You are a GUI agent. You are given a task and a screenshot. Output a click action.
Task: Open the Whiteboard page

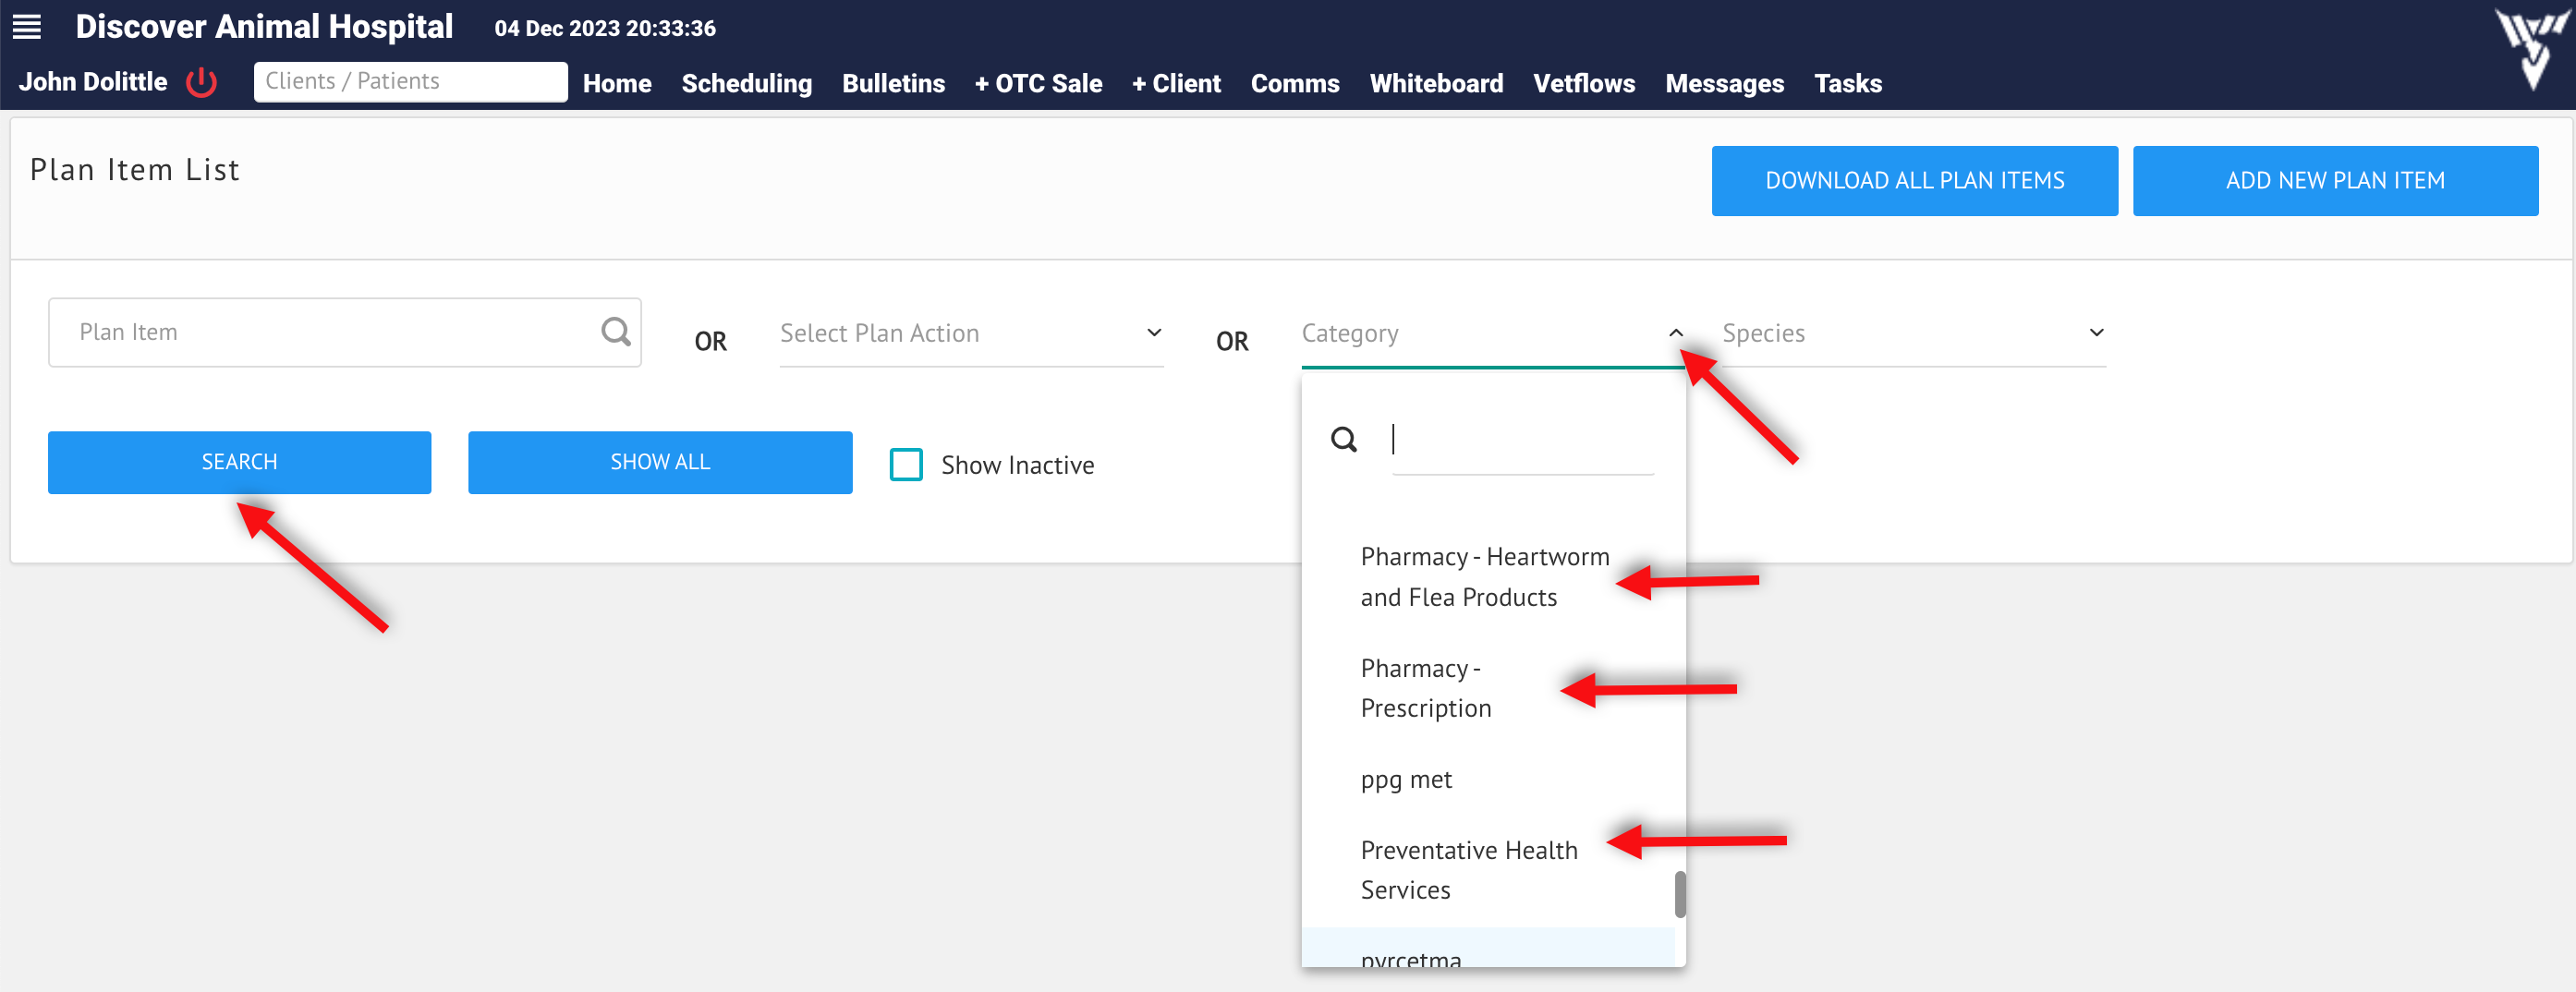pos(1436,83)
